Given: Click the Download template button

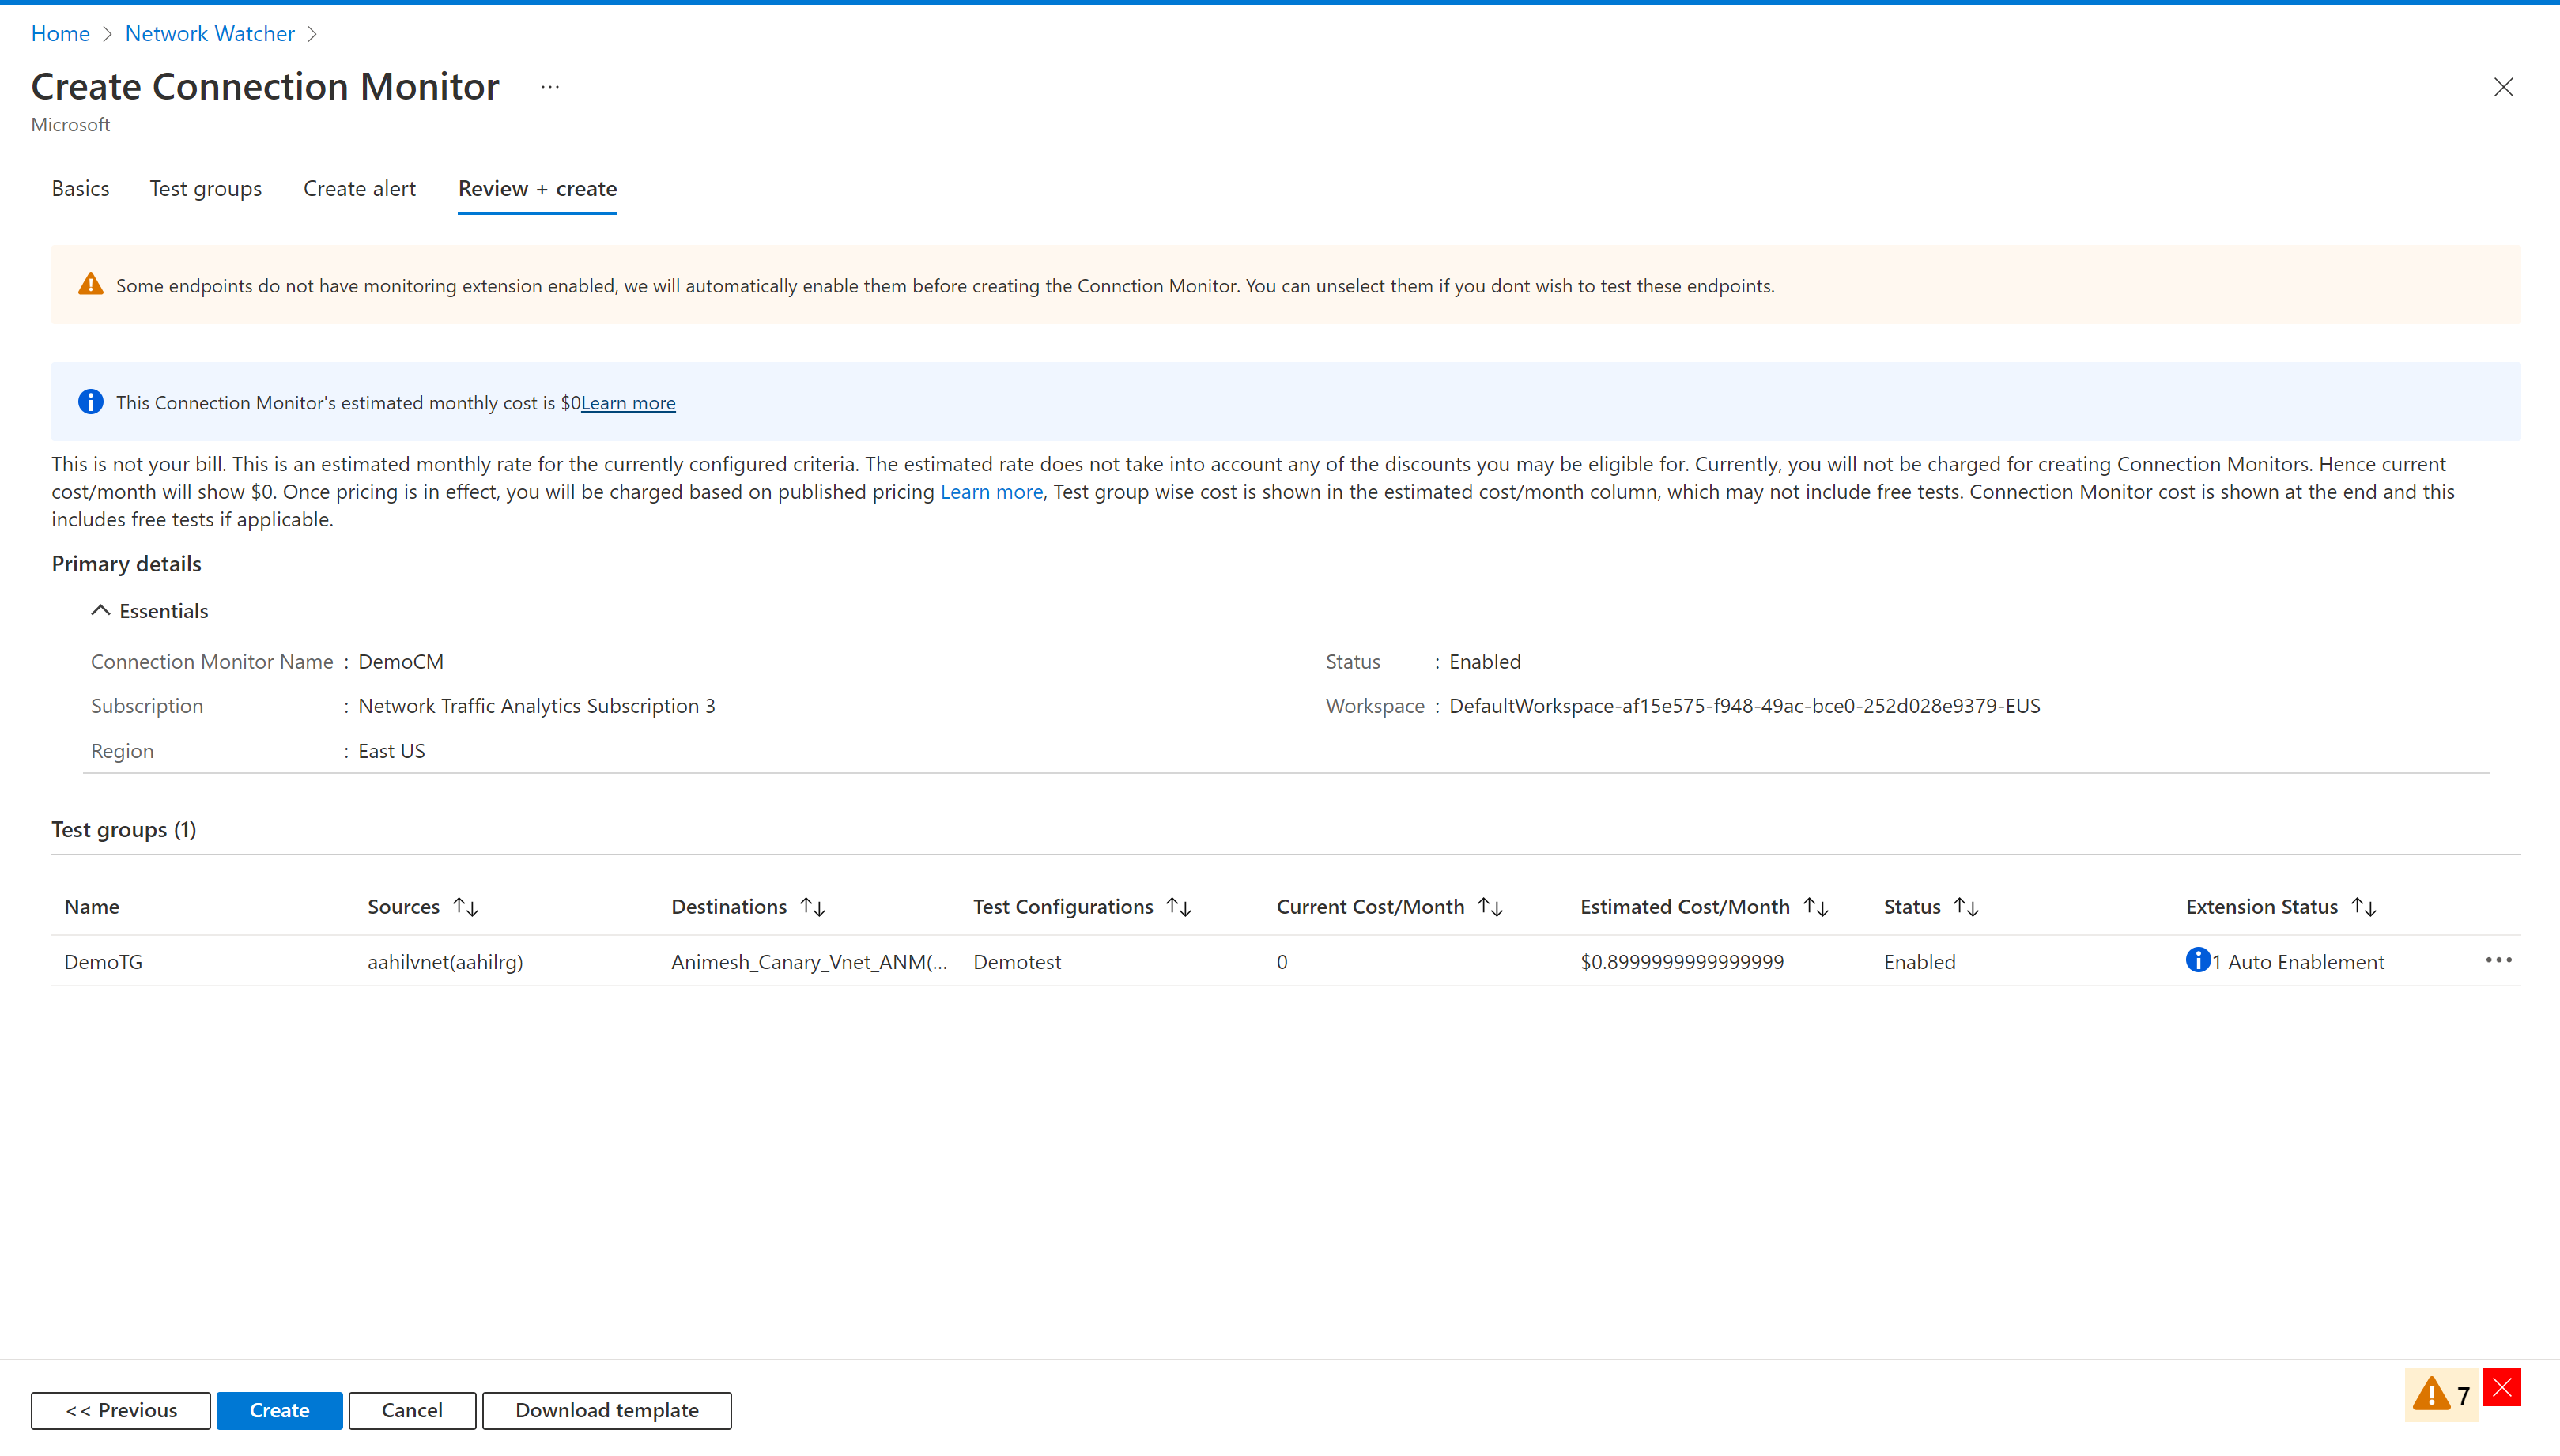Looking at the screenshot, I should point(606,1409).
